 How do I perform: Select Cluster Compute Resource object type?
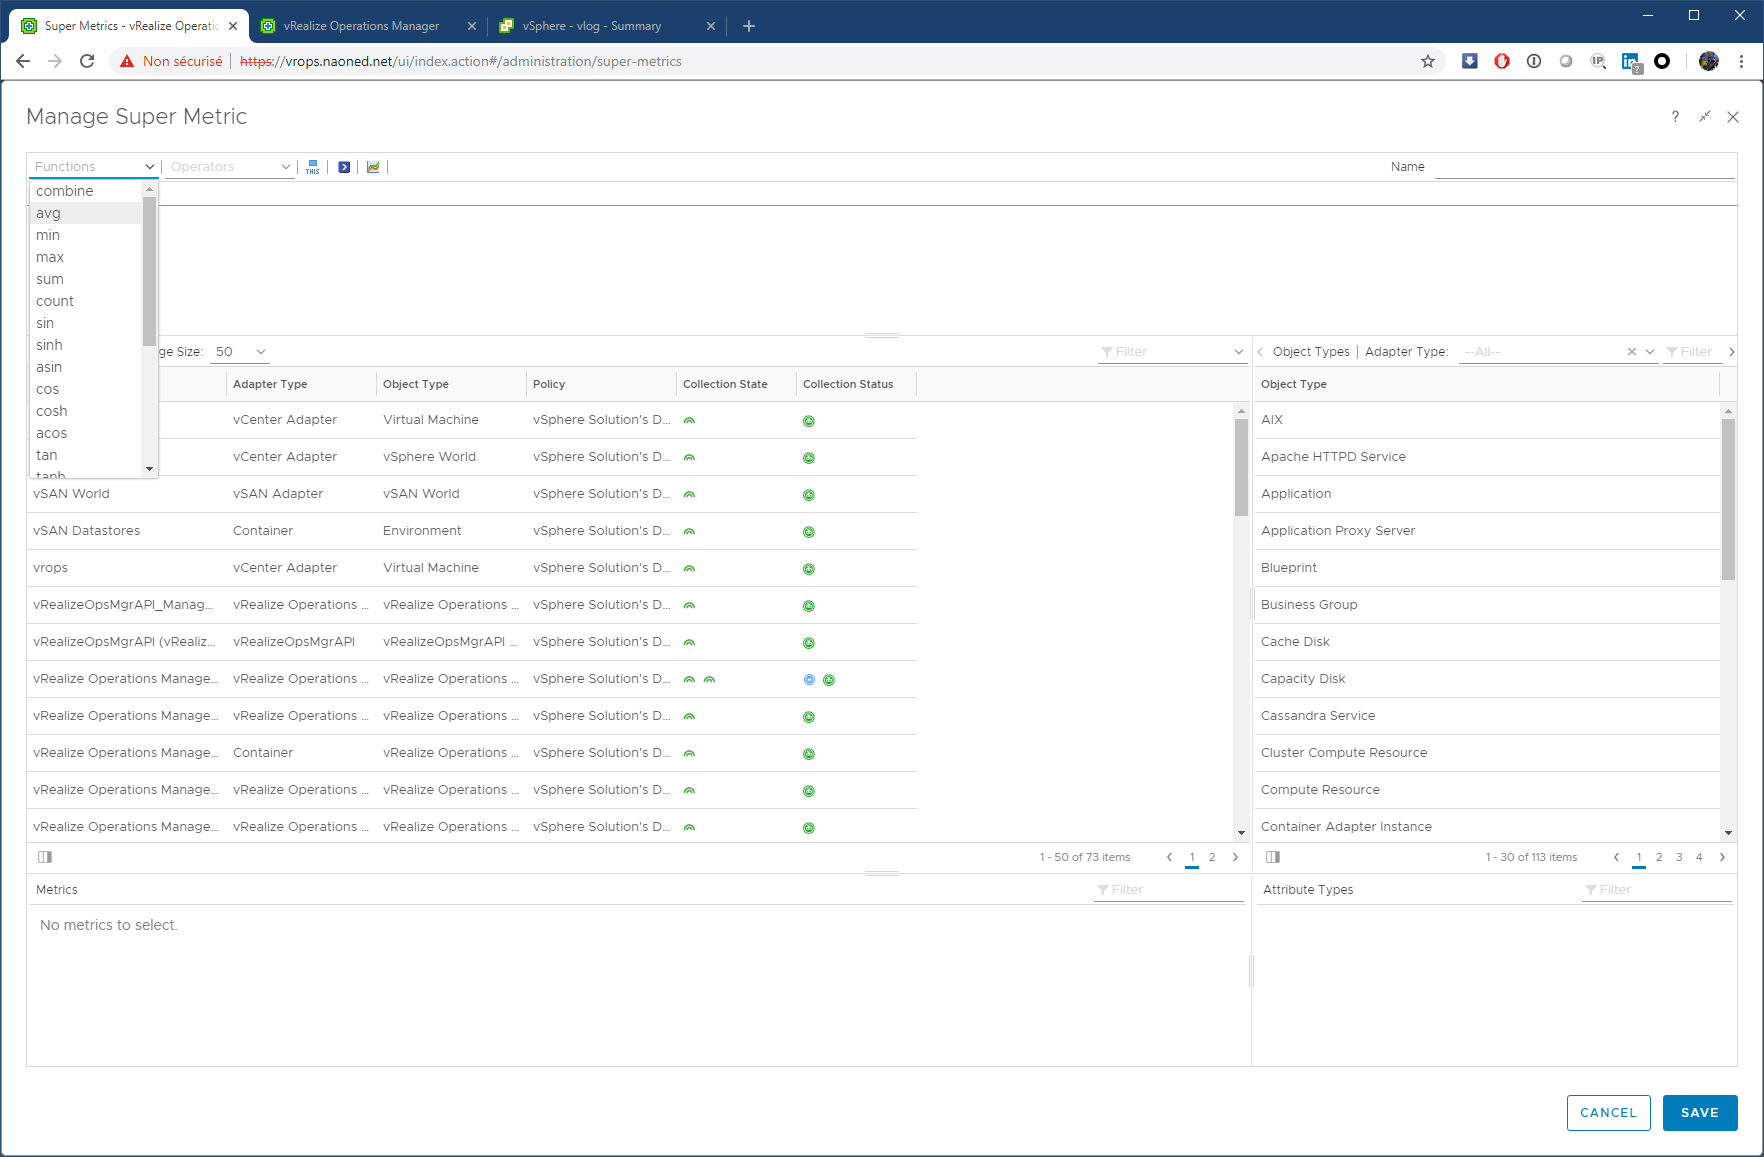(x=1344, y=753)
